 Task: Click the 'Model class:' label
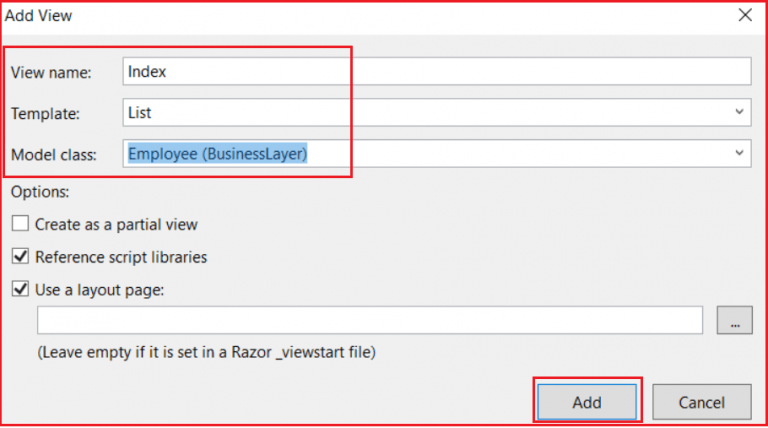54,155
